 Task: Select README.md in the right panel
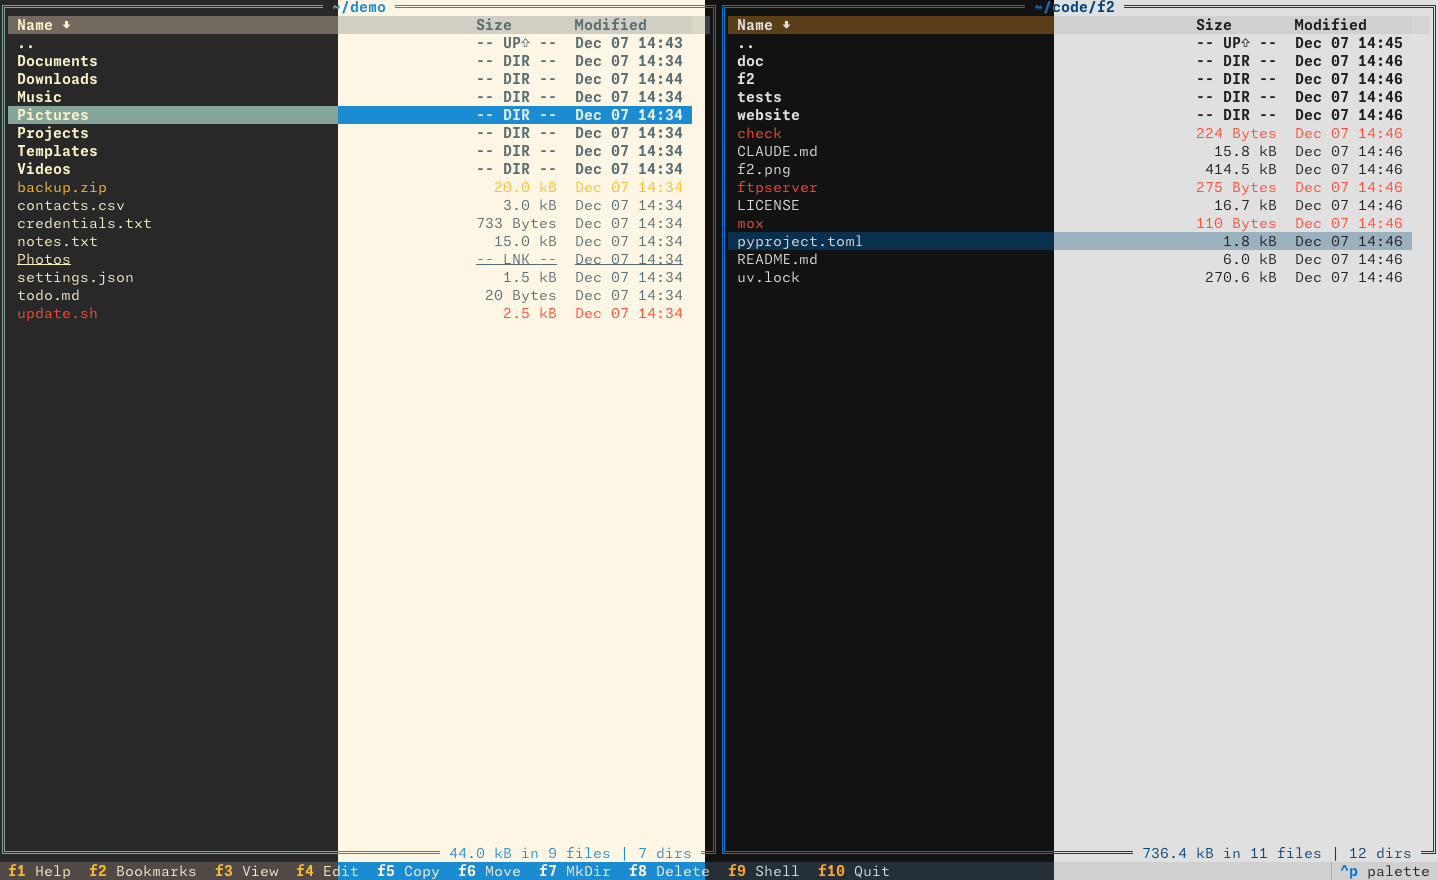coord(777,259)
